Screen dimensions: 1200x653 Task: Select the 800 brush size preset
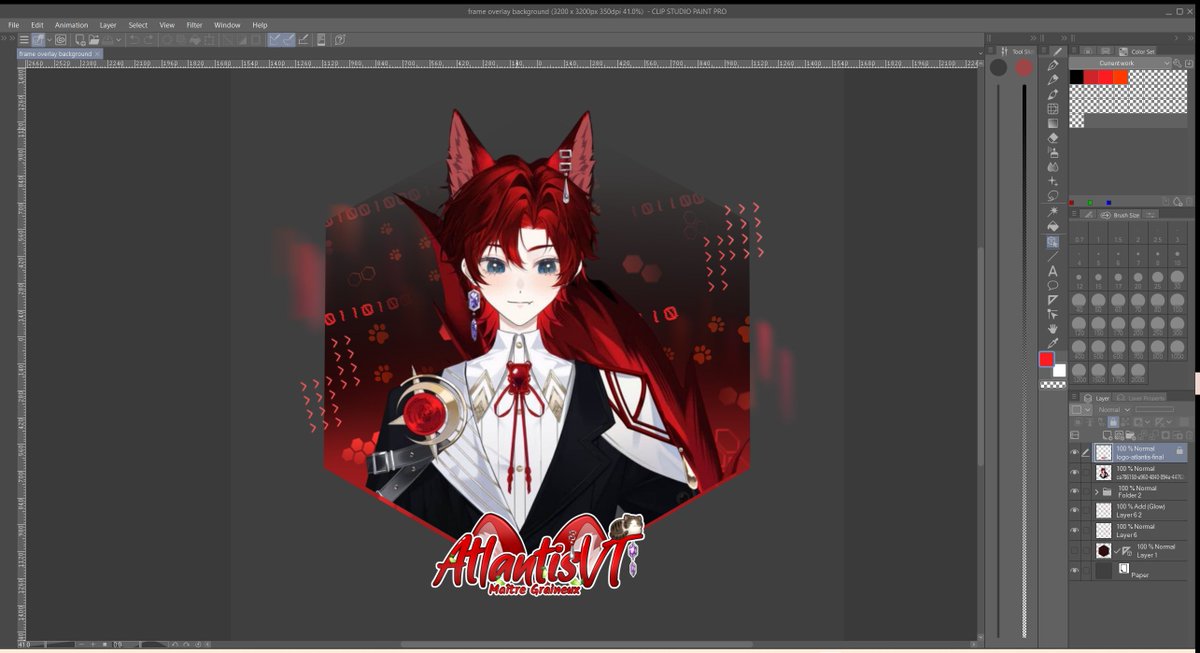point(1156,347)
